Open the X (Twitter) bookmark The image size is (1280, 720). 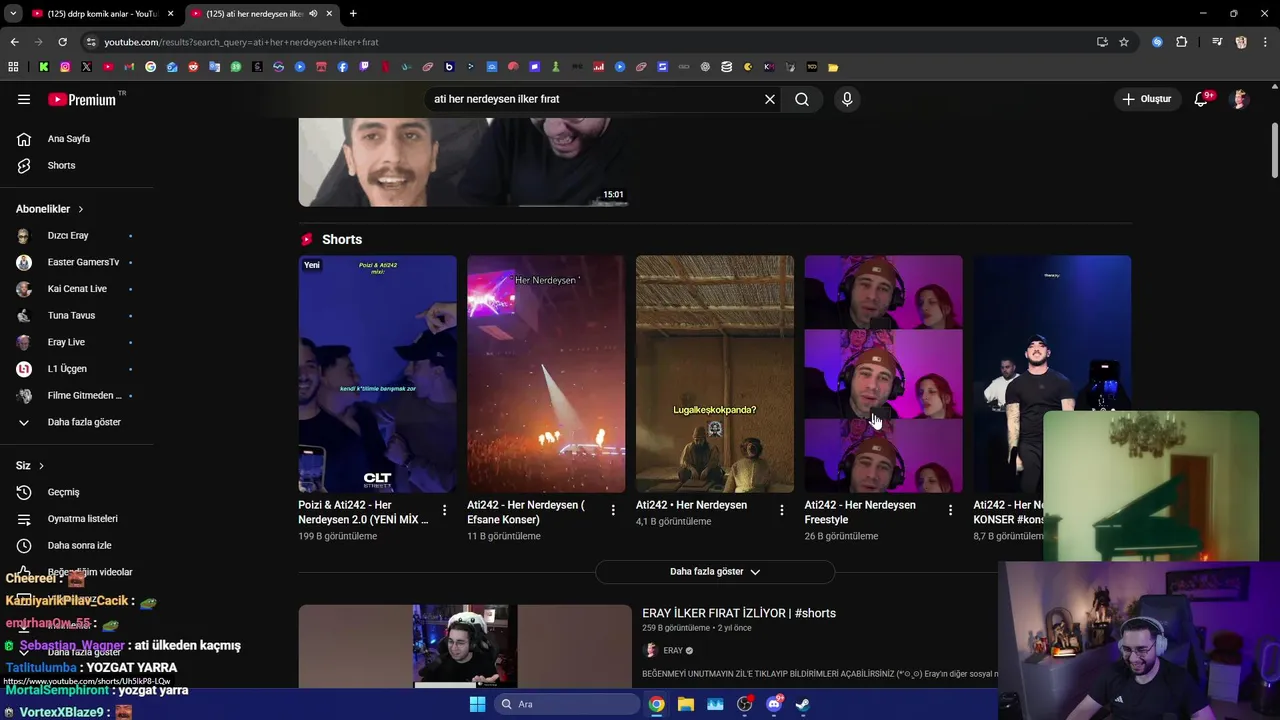[x=87, y=67]
